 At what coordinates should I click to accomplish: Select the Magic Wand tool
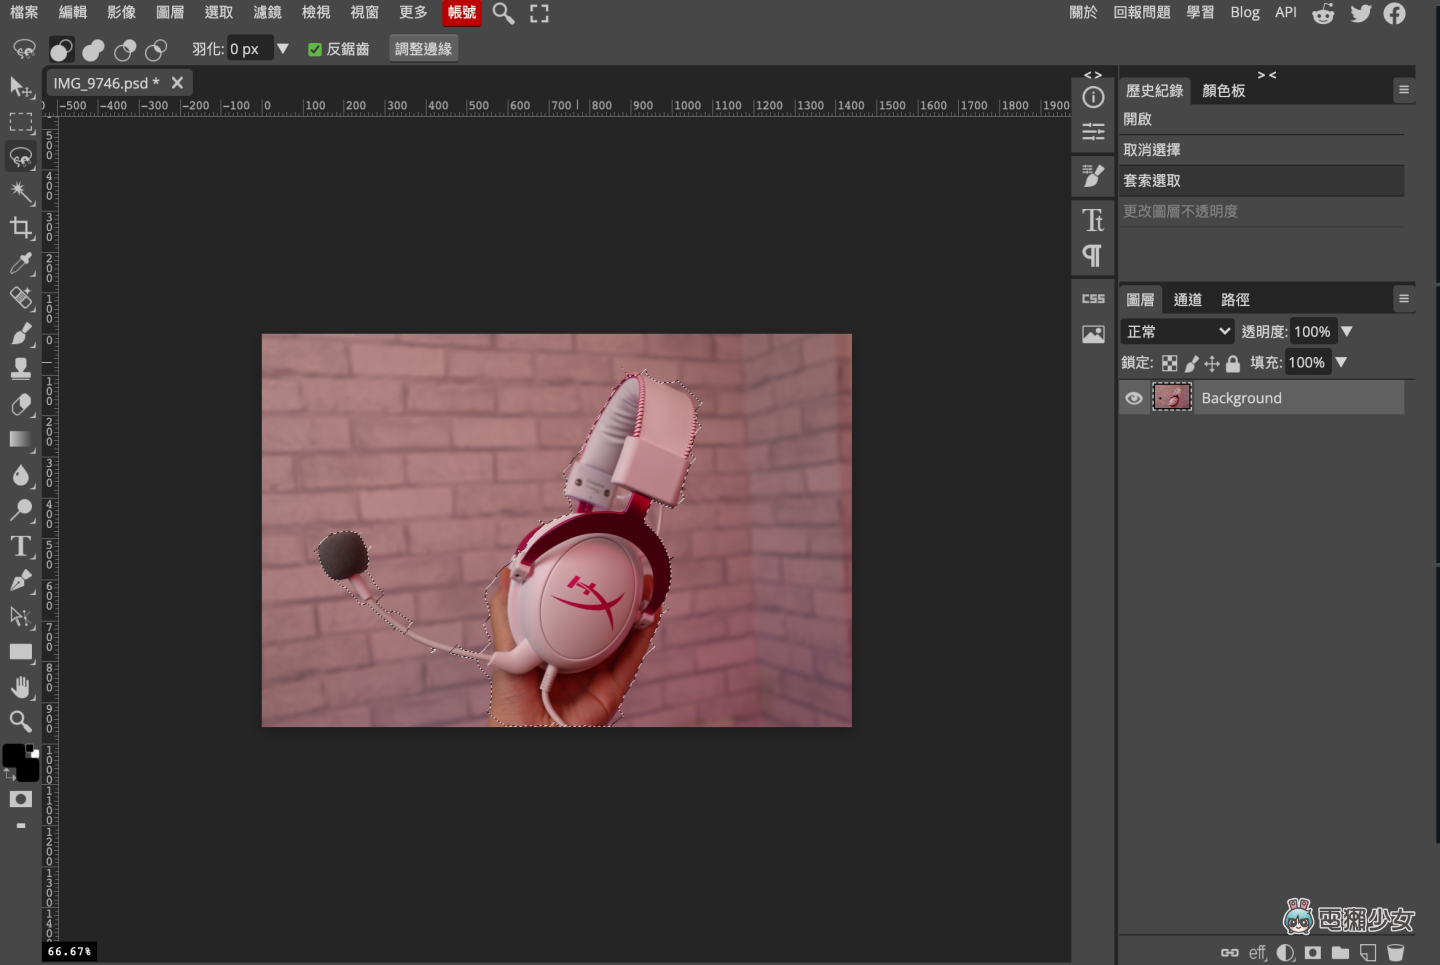(x=21, y=191)
